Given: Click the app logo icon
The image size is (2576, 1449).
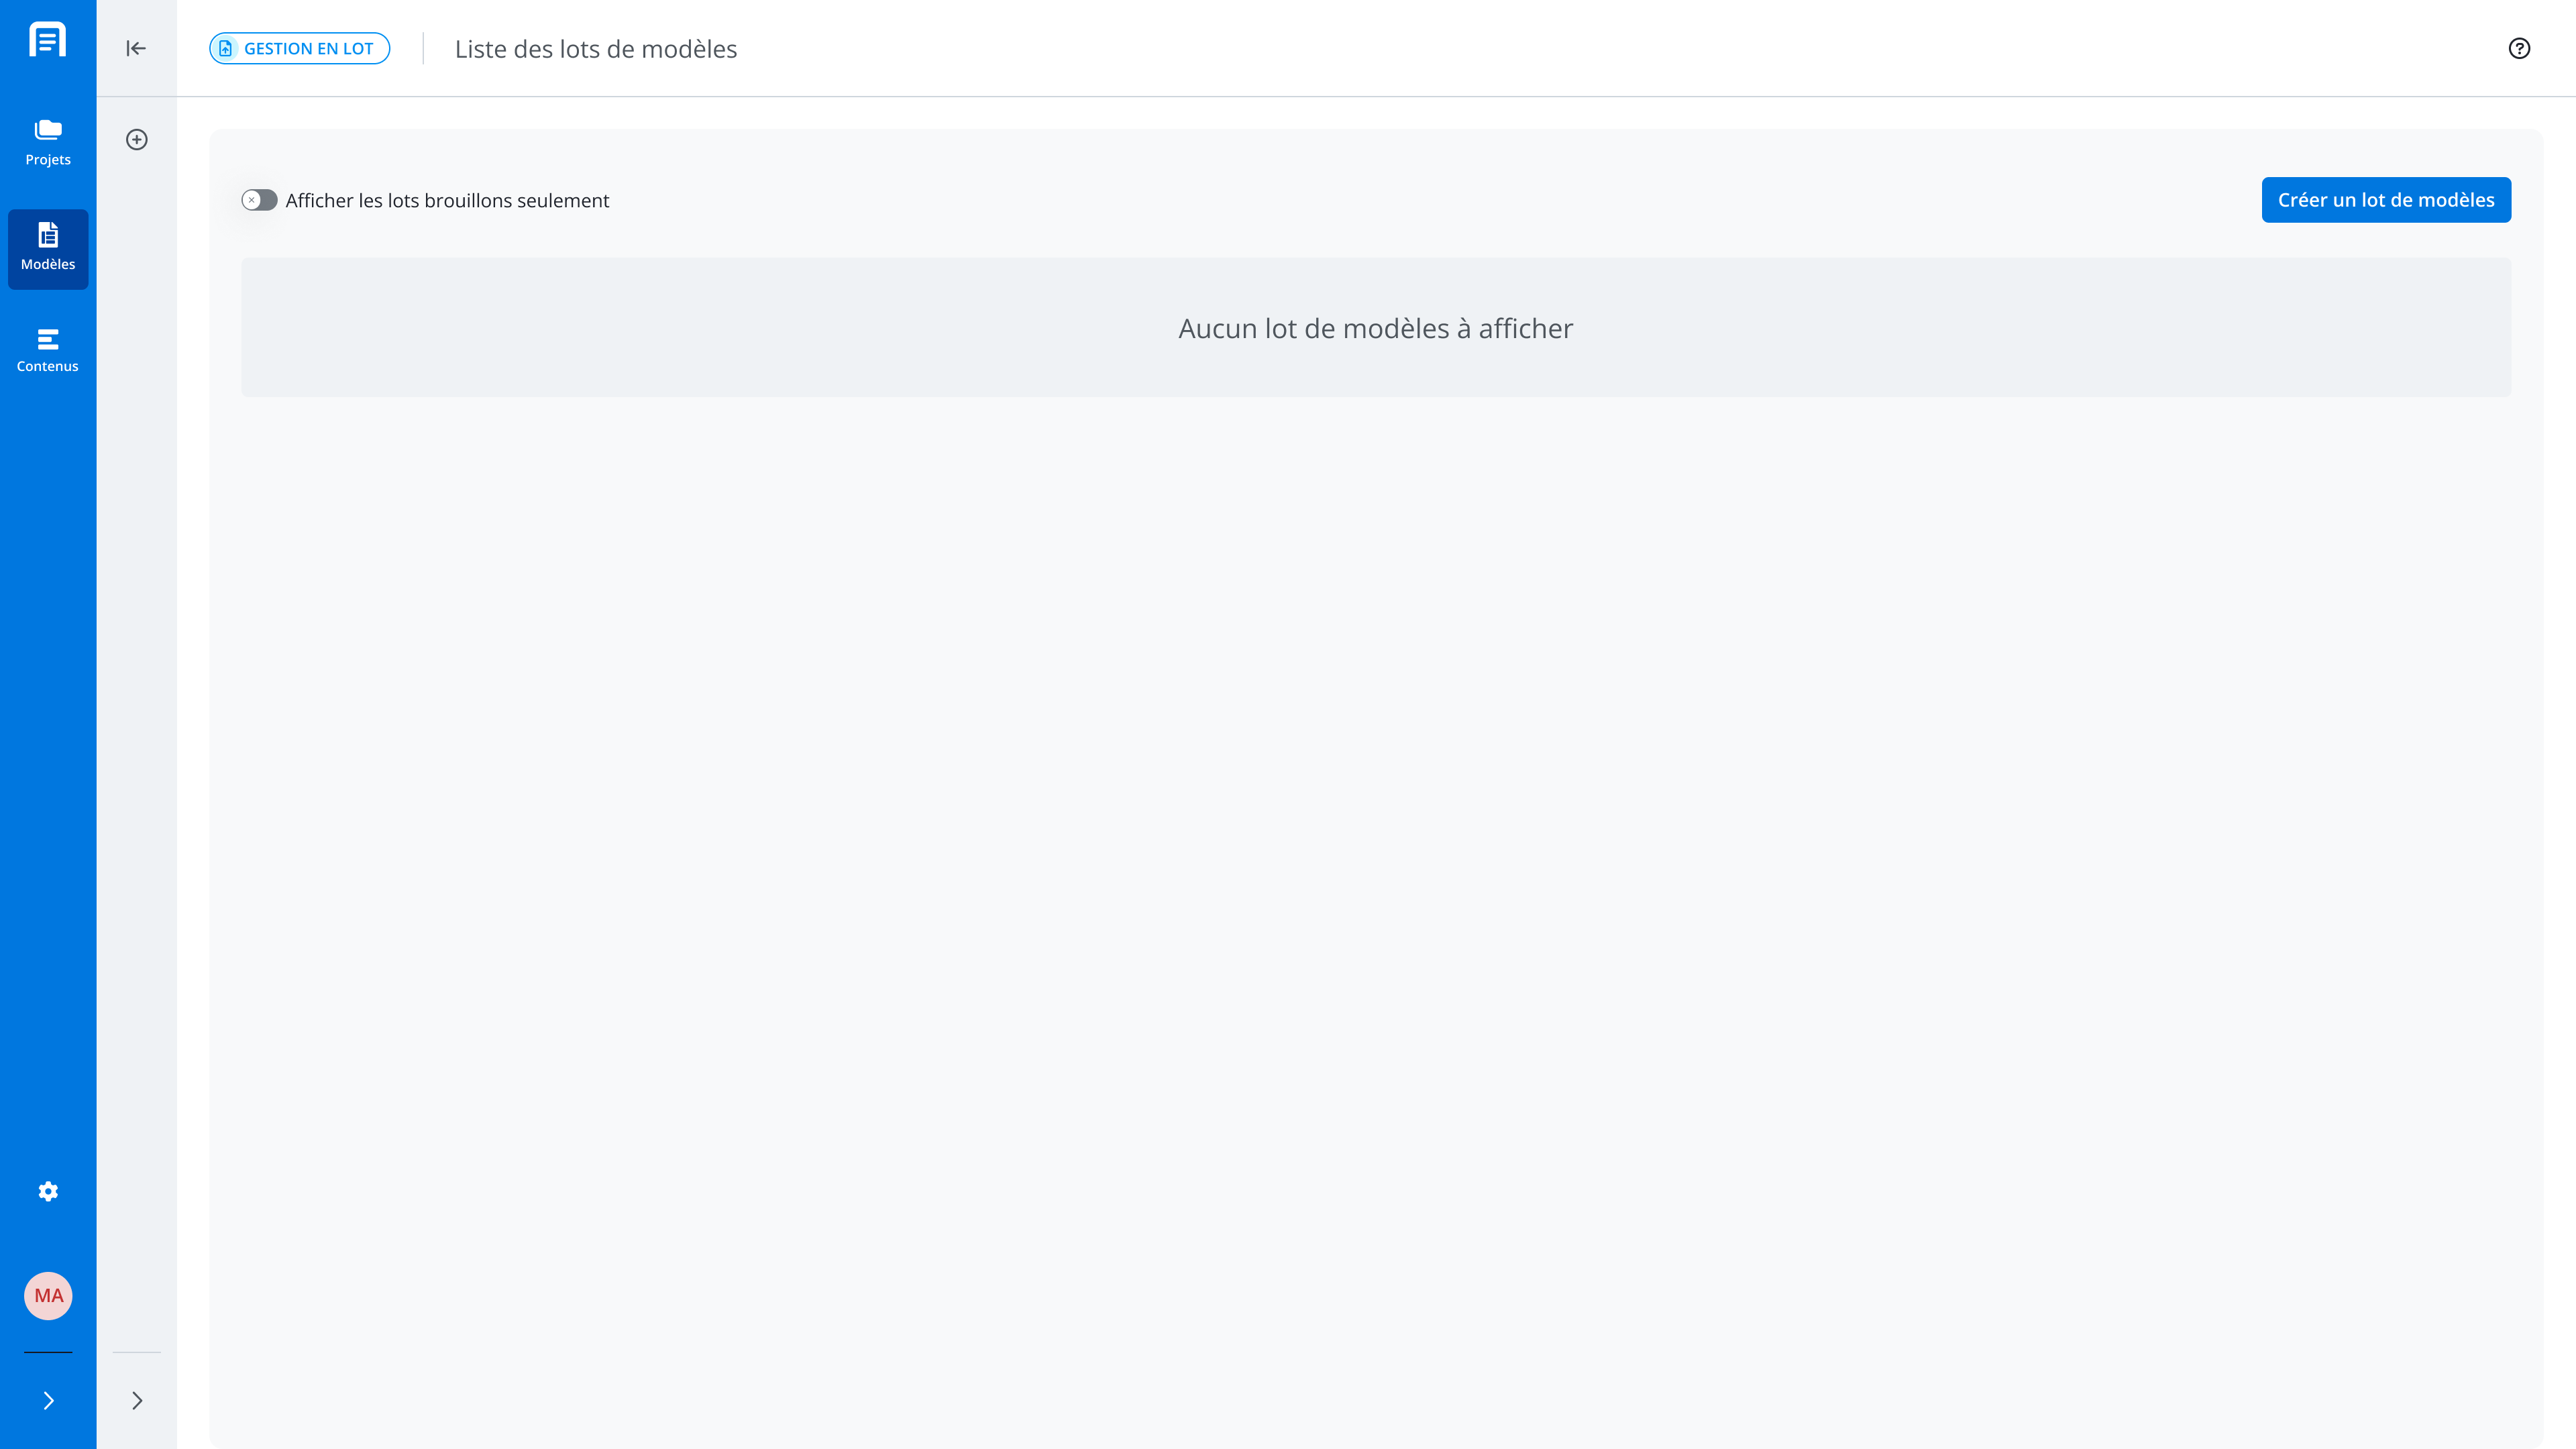Looking at the screenshot, I should (48, 40).
